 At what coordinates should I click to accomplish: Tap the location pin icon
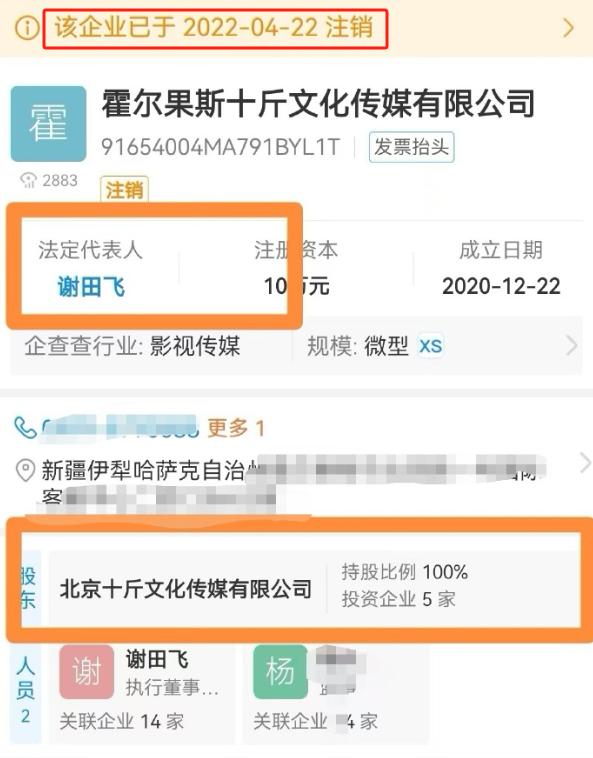click(25, 470)
